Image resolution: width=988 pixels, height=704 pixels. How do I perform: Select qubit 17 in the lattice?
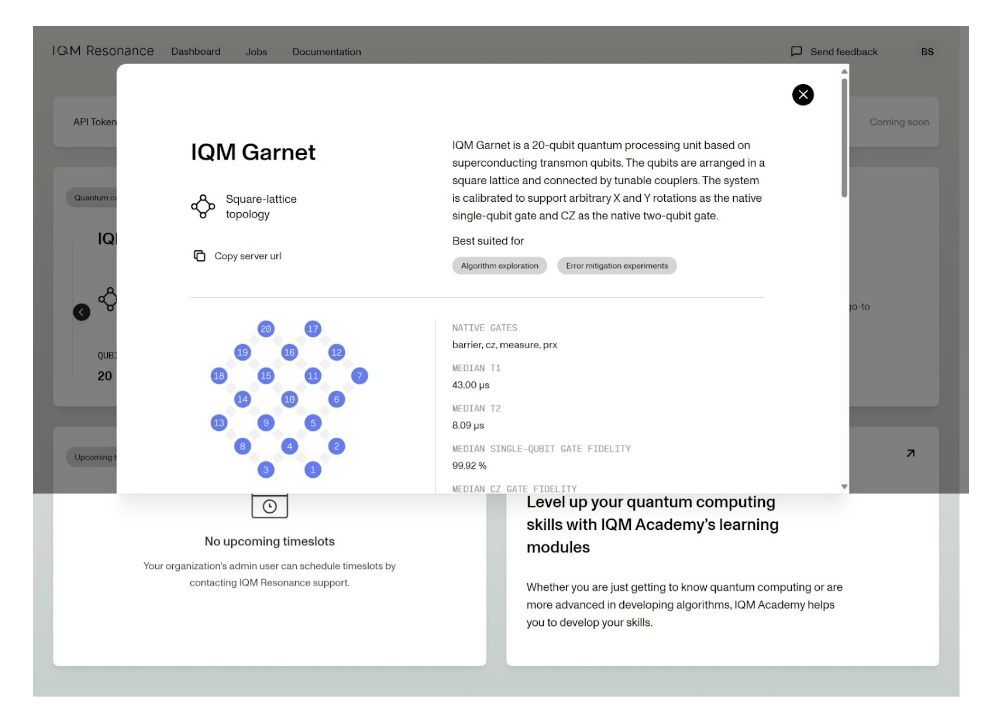coord(313,328)
